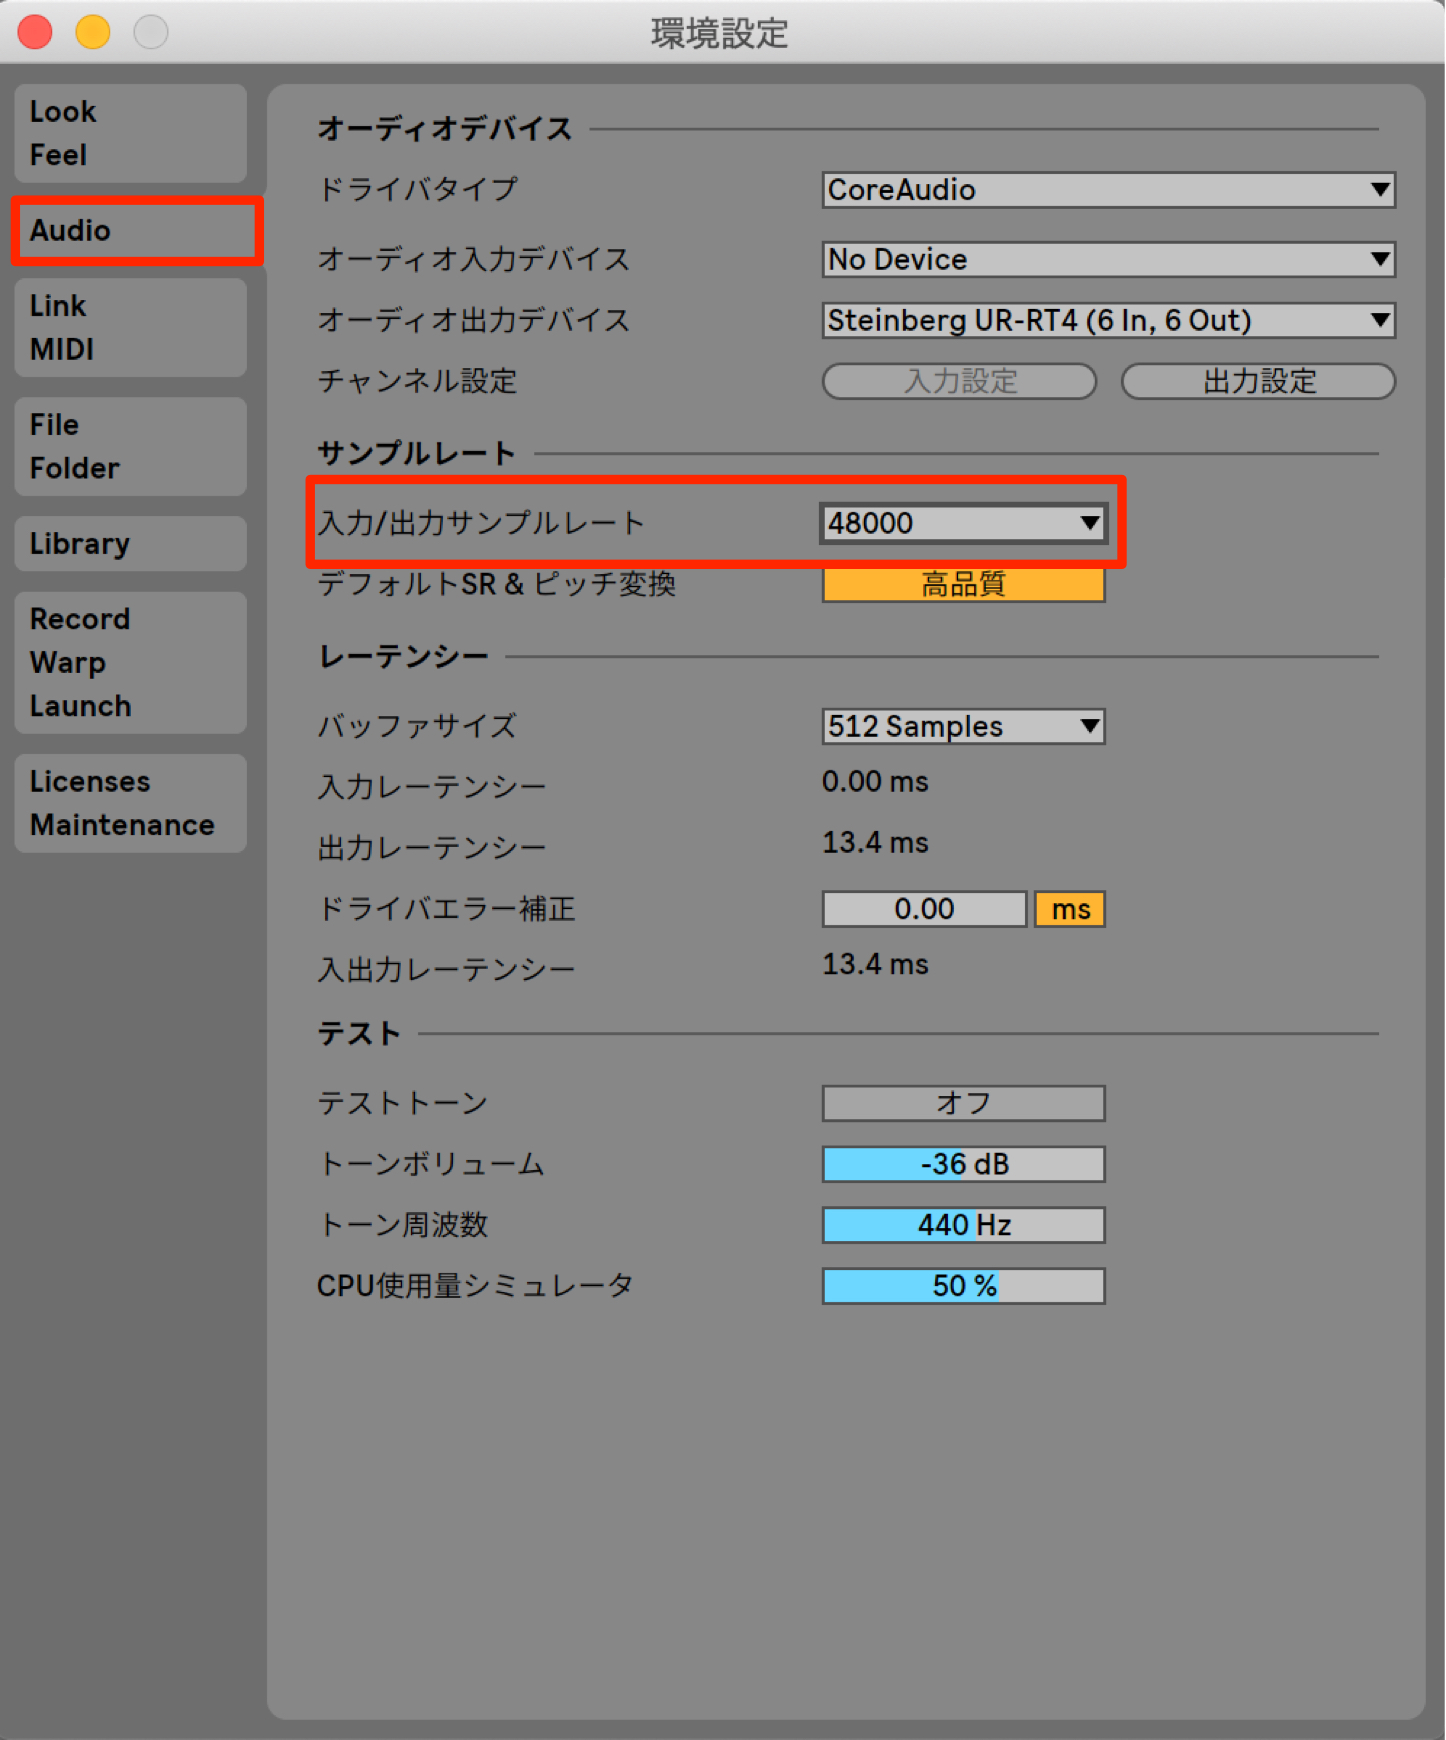Click the driver error compensation 0.00 field
The width and height of the screenshot is (1446, 1740).
point(924,910)
